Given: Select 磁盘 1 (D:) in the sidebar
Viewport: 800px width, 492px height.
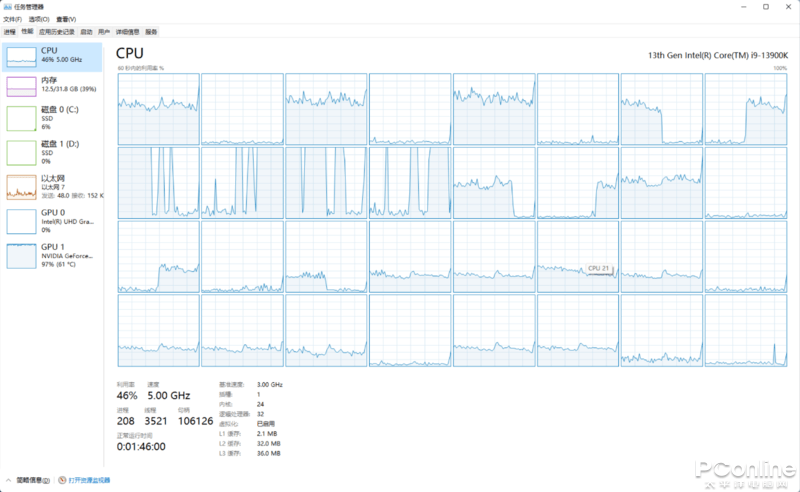Looking at the screenshot, I should click(52, 153).
